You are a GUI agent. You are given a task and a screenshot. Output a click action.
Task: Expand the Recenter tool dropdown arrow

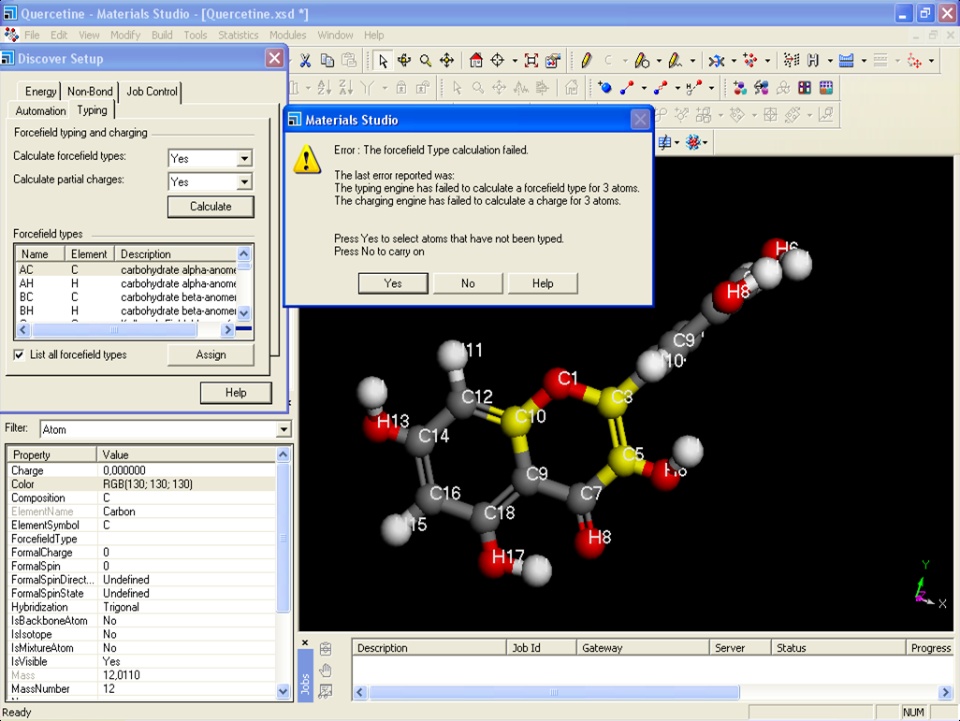pos(514,61)
